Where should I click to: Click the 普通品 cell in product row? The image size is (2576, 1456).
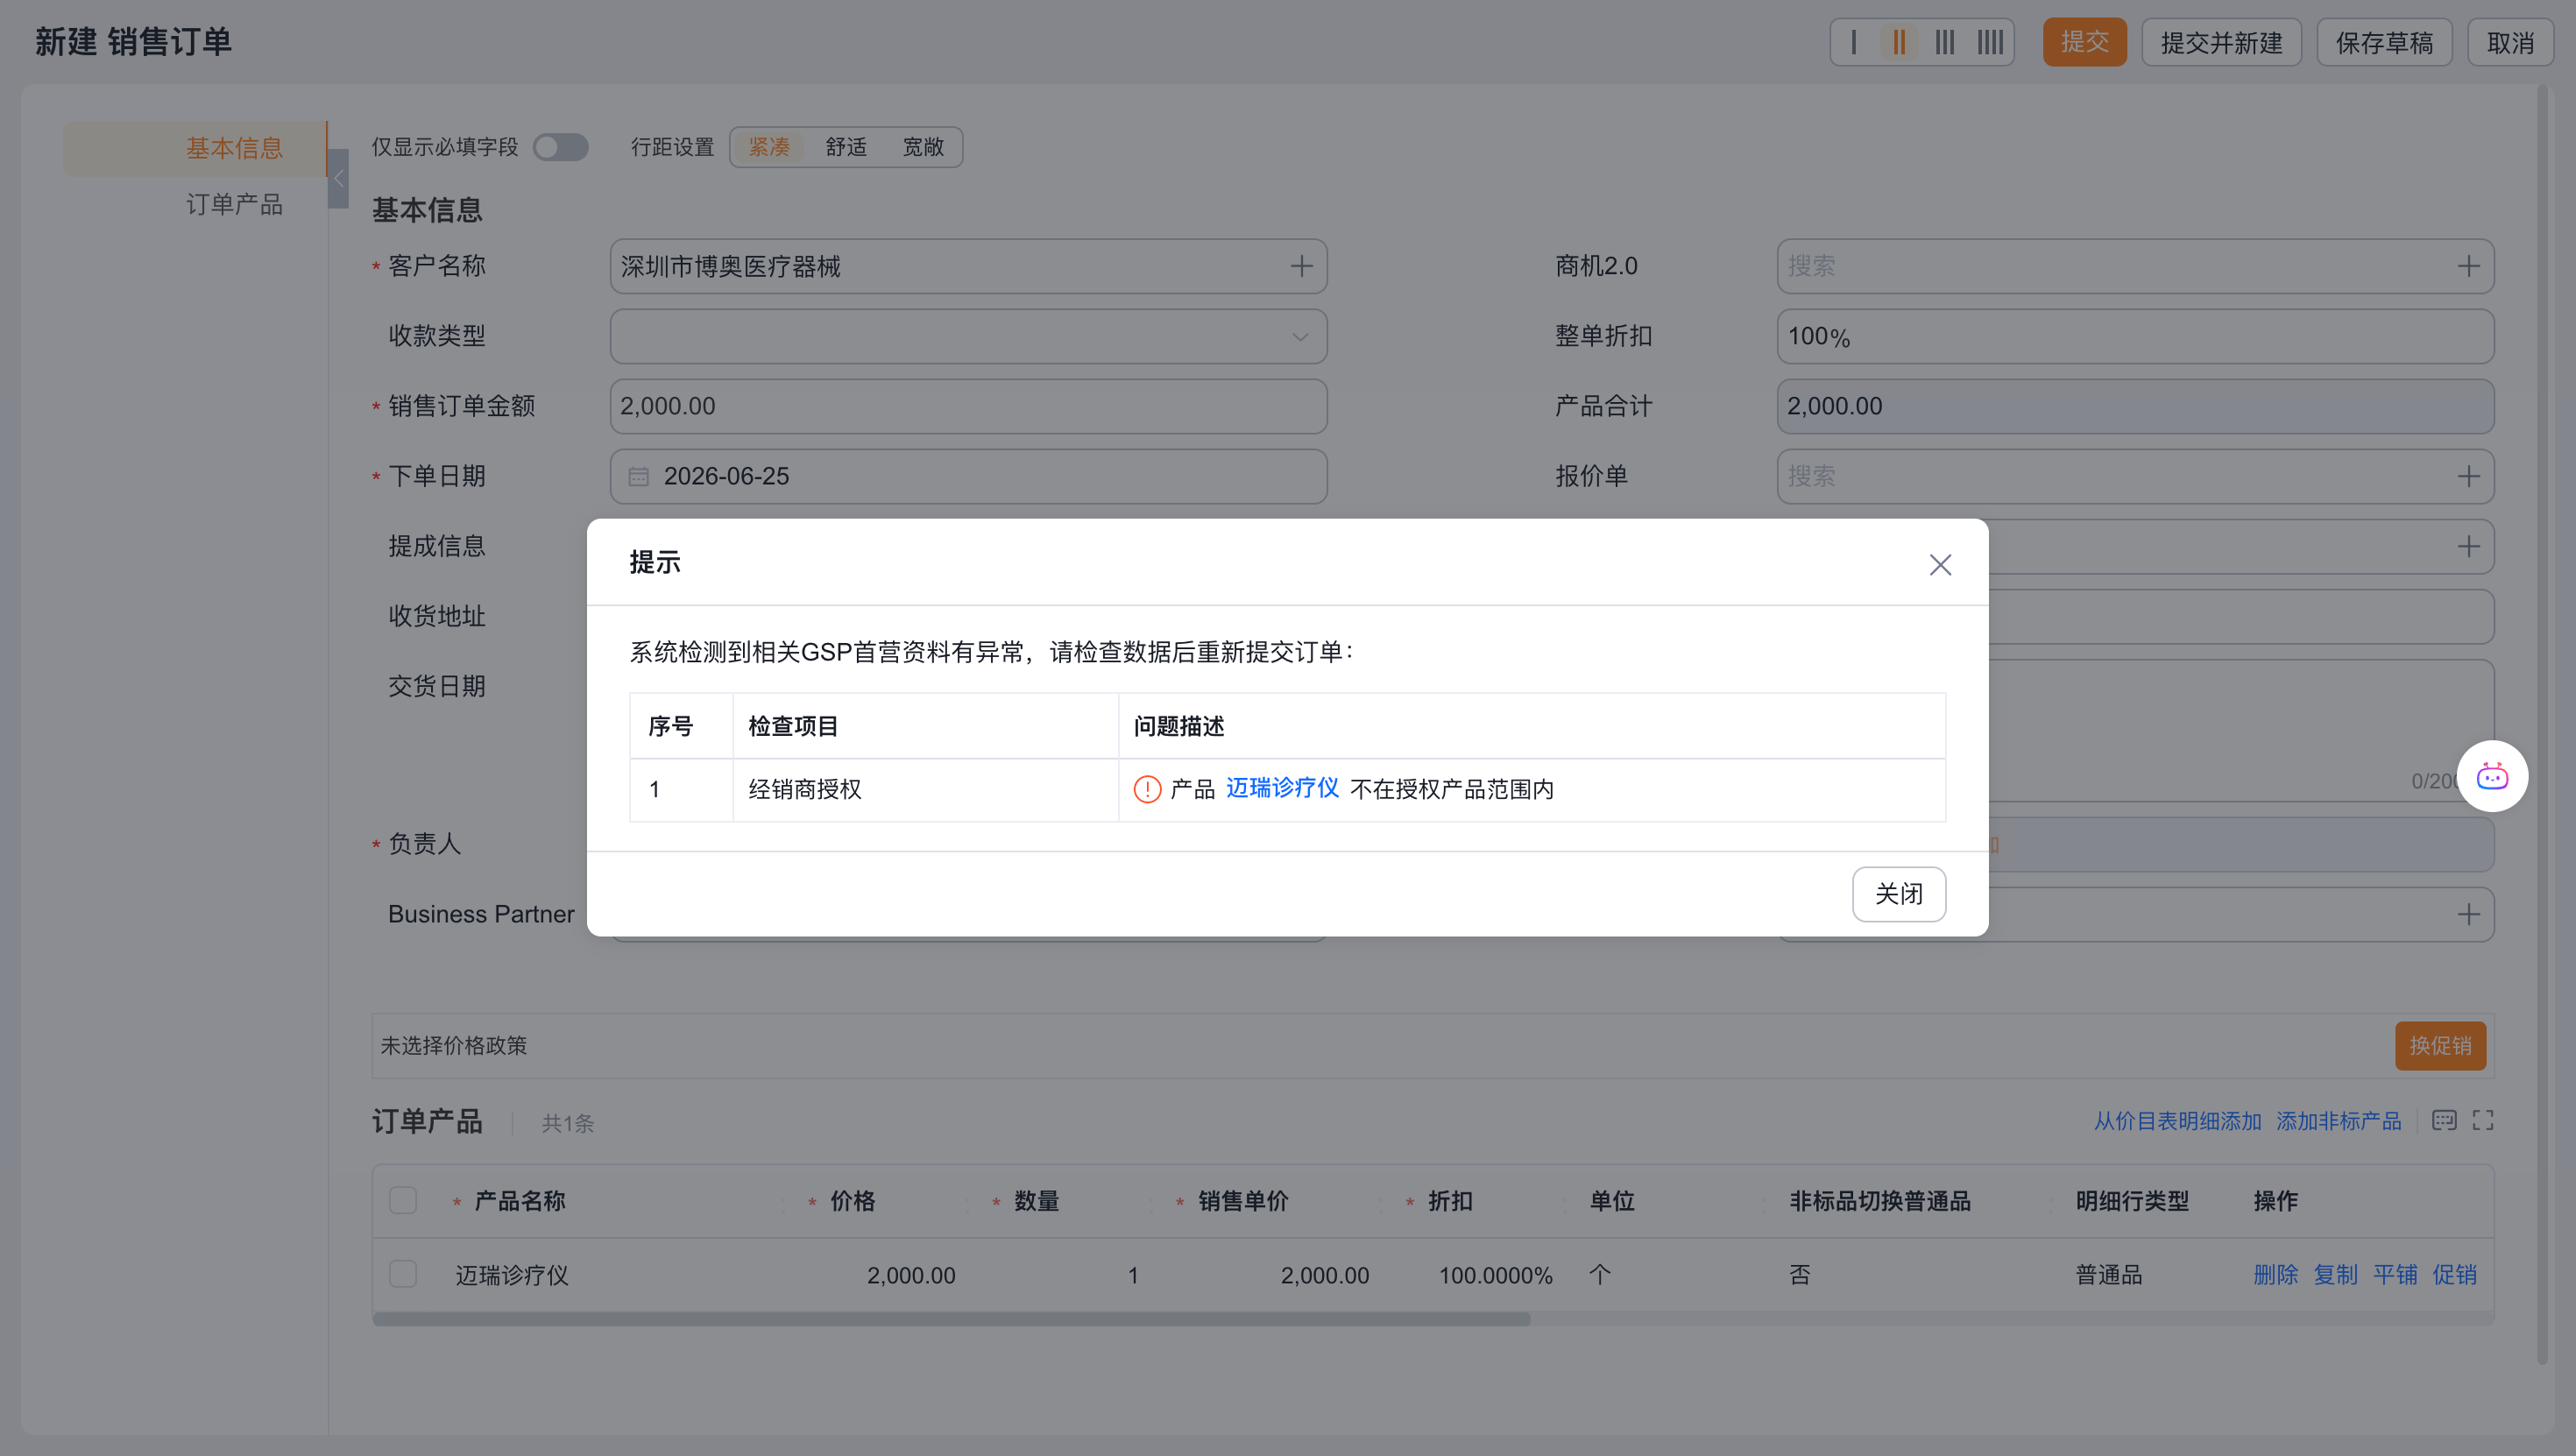coord(2109,1275)
